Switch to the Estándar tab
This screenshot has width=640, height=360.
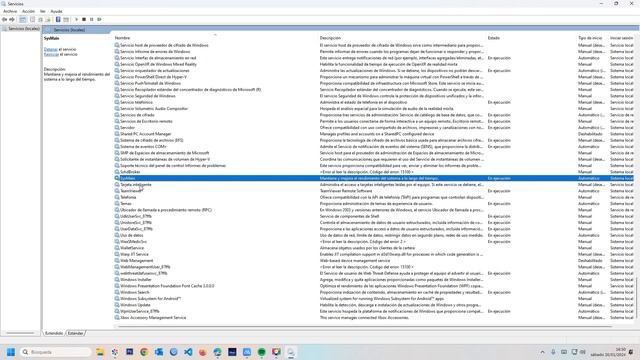click(76, 333)
